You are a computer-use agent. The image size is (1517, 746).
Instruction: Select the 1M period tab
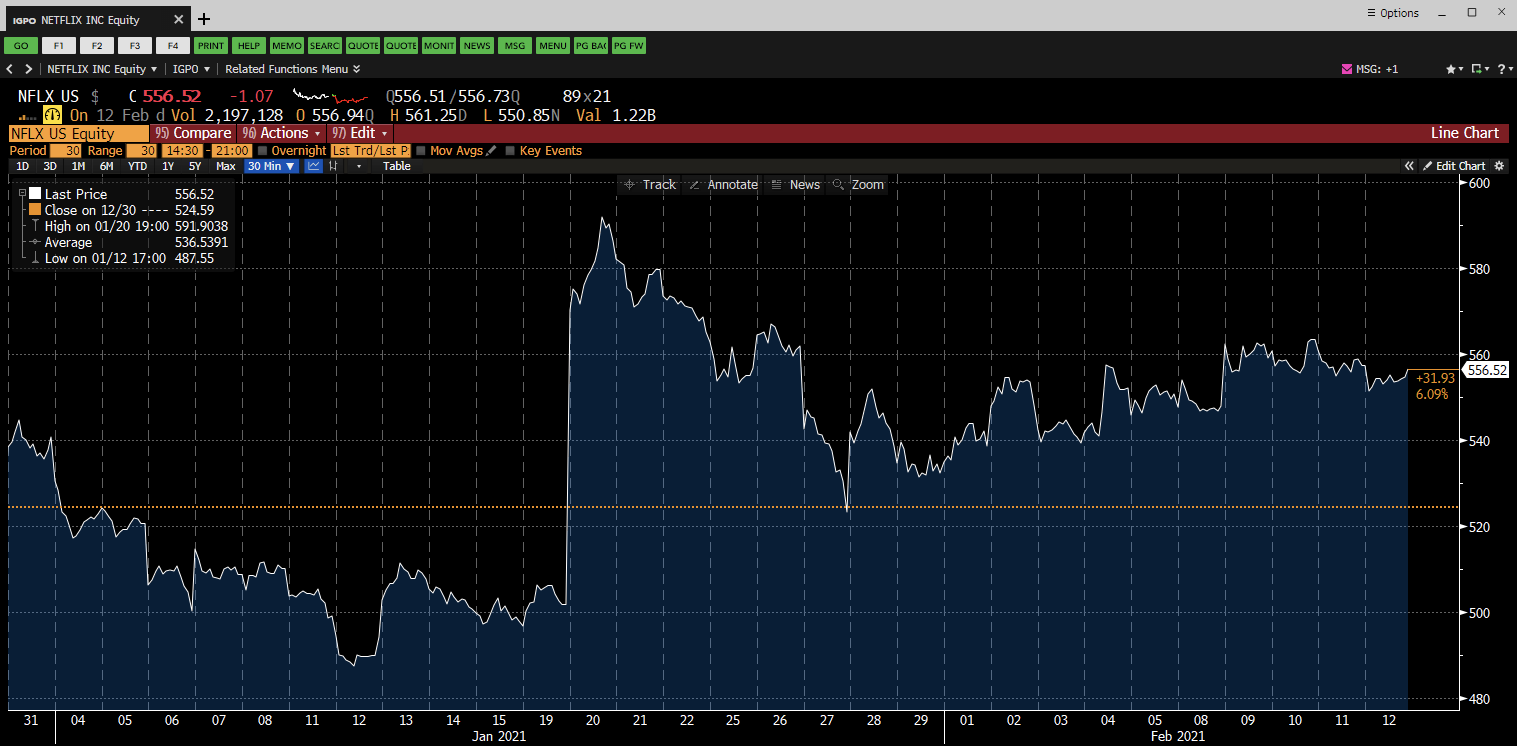coord(78,166)
